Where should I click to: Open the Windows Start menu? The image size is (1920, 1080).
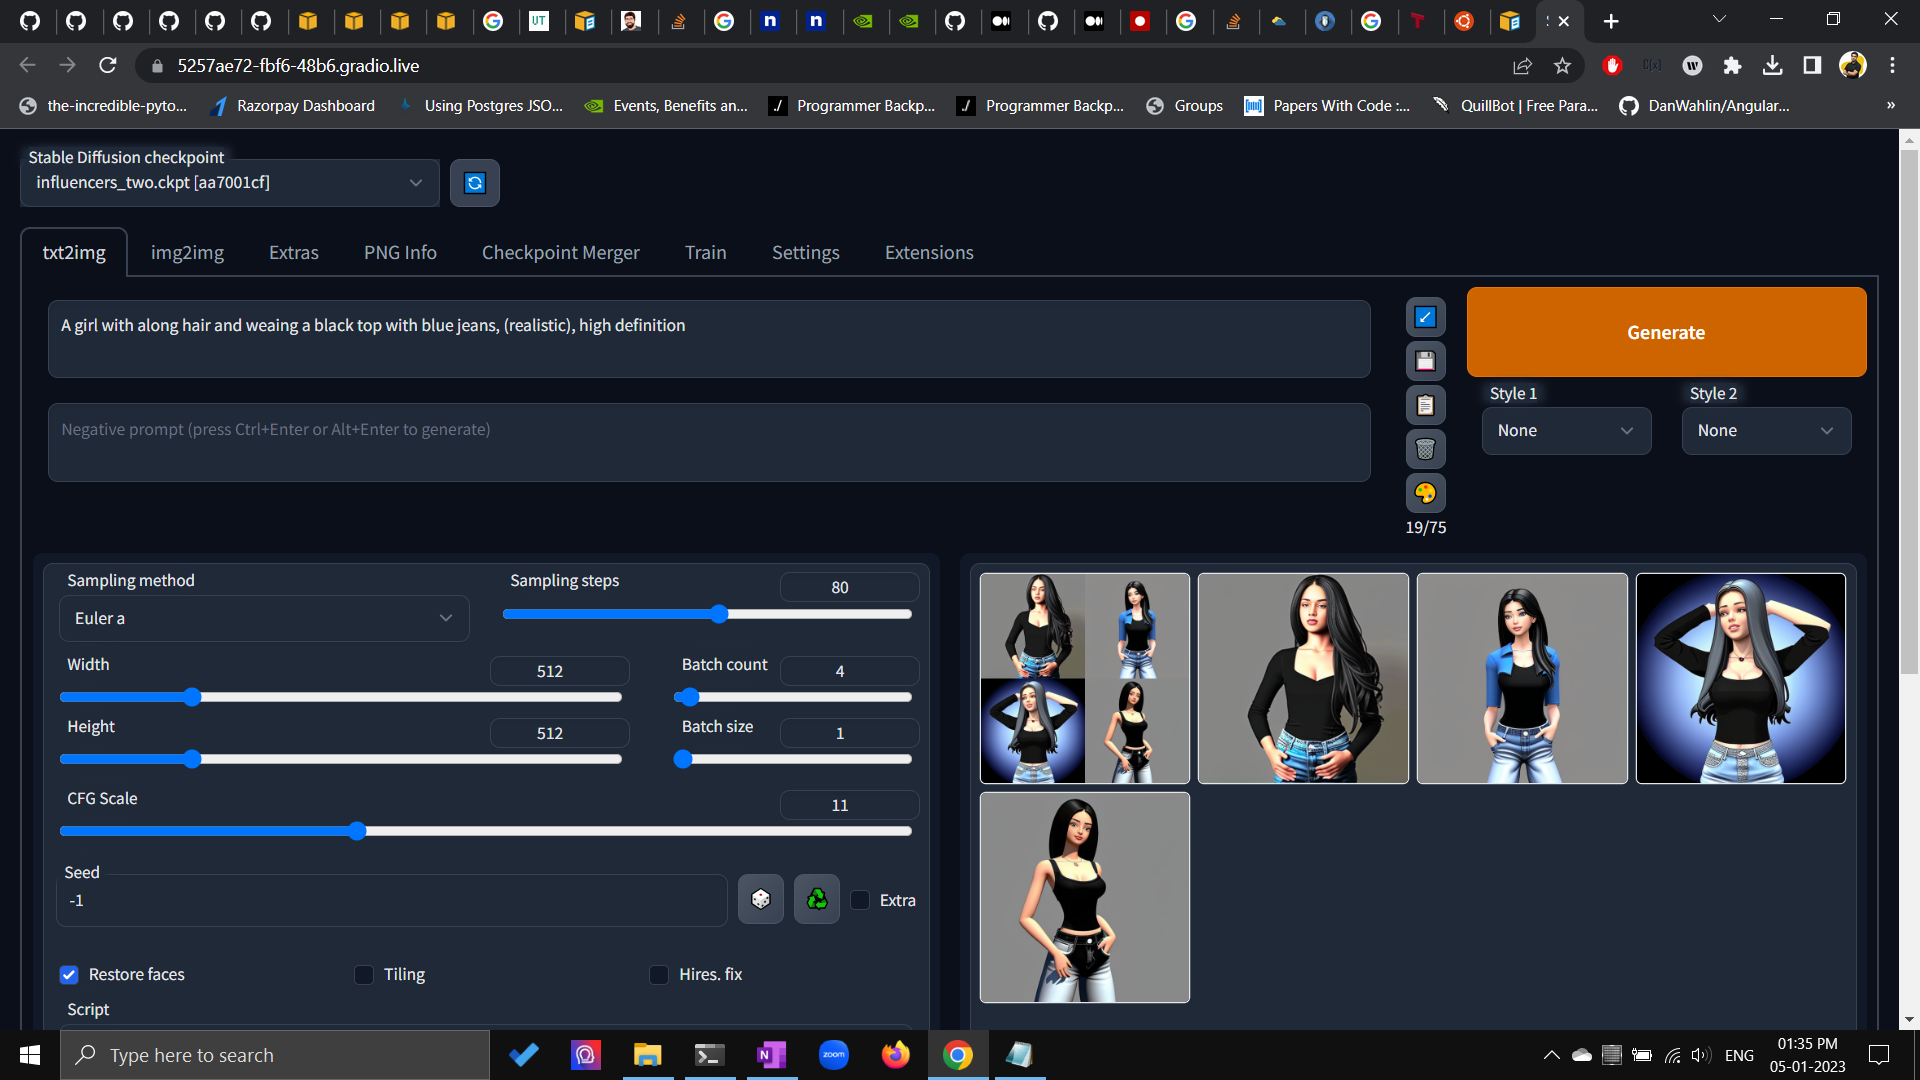(30, 1055)
